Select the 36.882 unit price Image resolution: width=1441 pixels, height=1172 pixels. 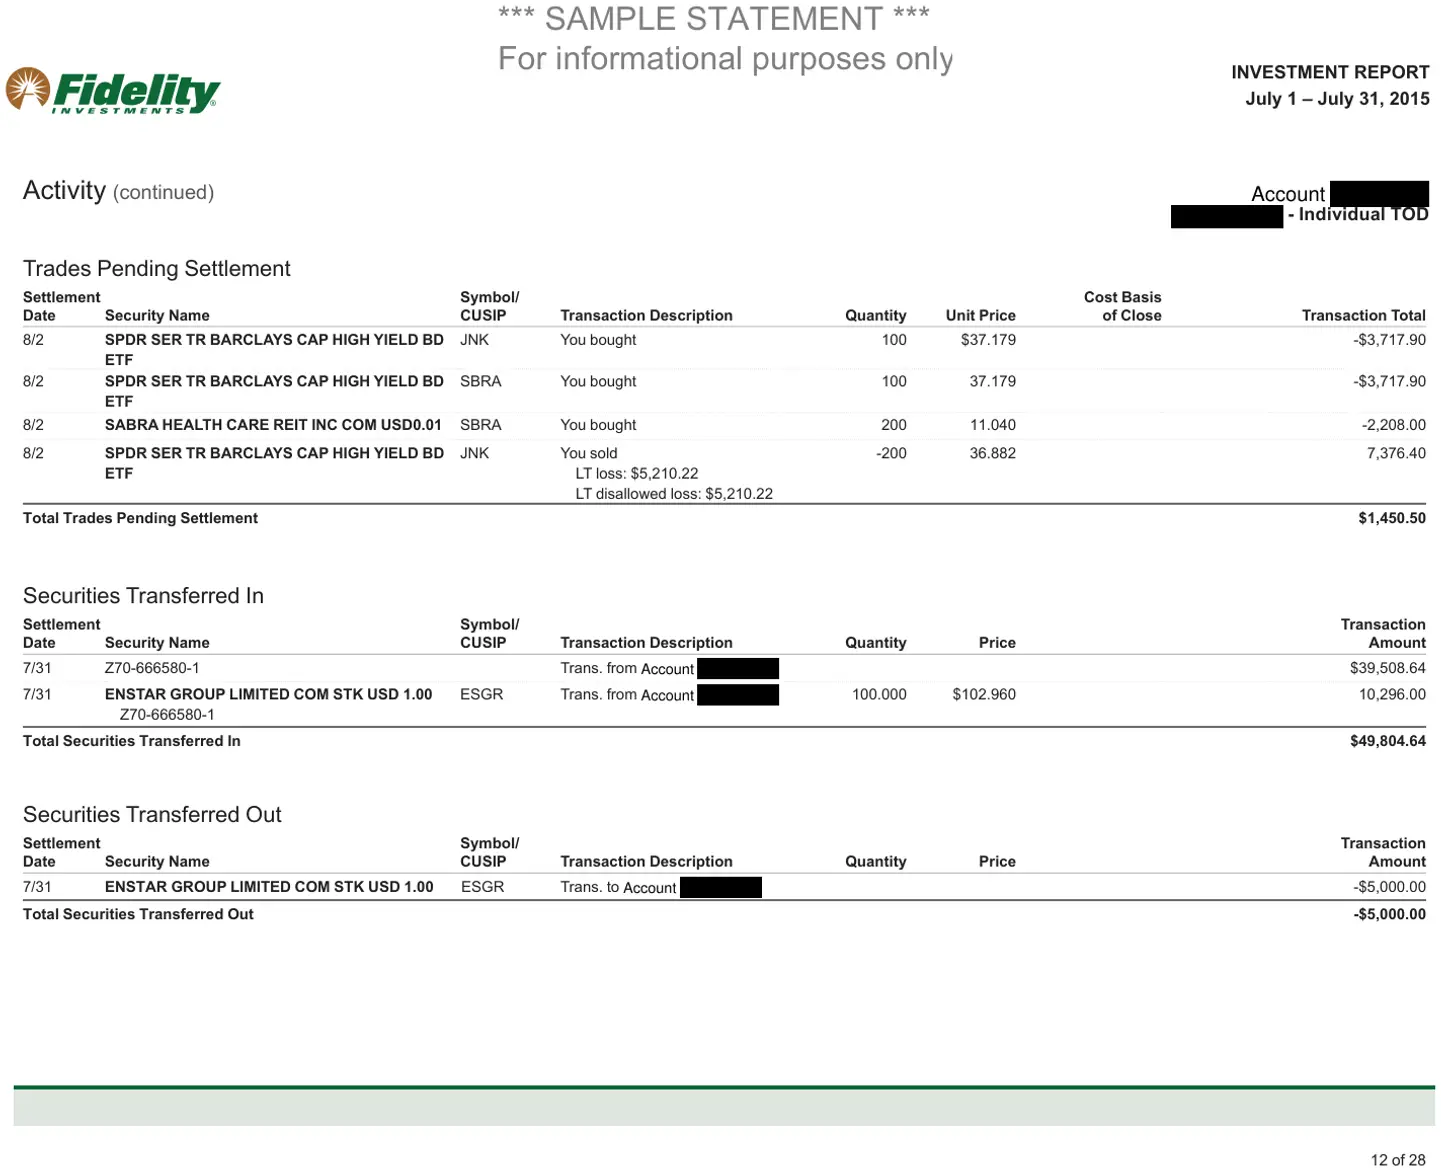[992, 453]
